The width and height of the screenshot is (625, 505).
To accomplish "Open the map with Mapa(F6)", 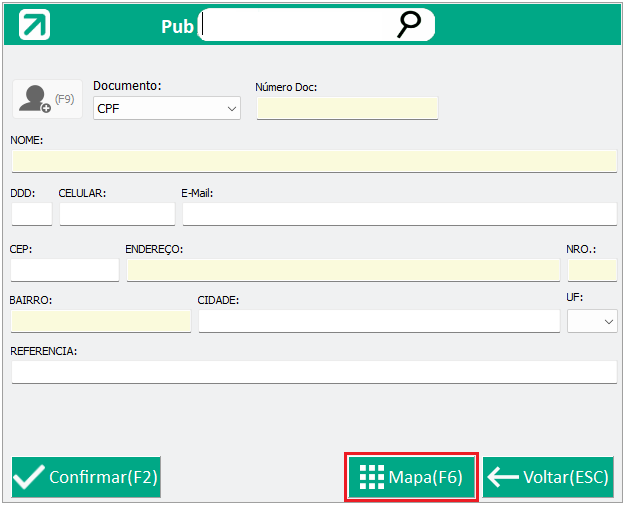I will pyautogui.click(x=412, y=477).
